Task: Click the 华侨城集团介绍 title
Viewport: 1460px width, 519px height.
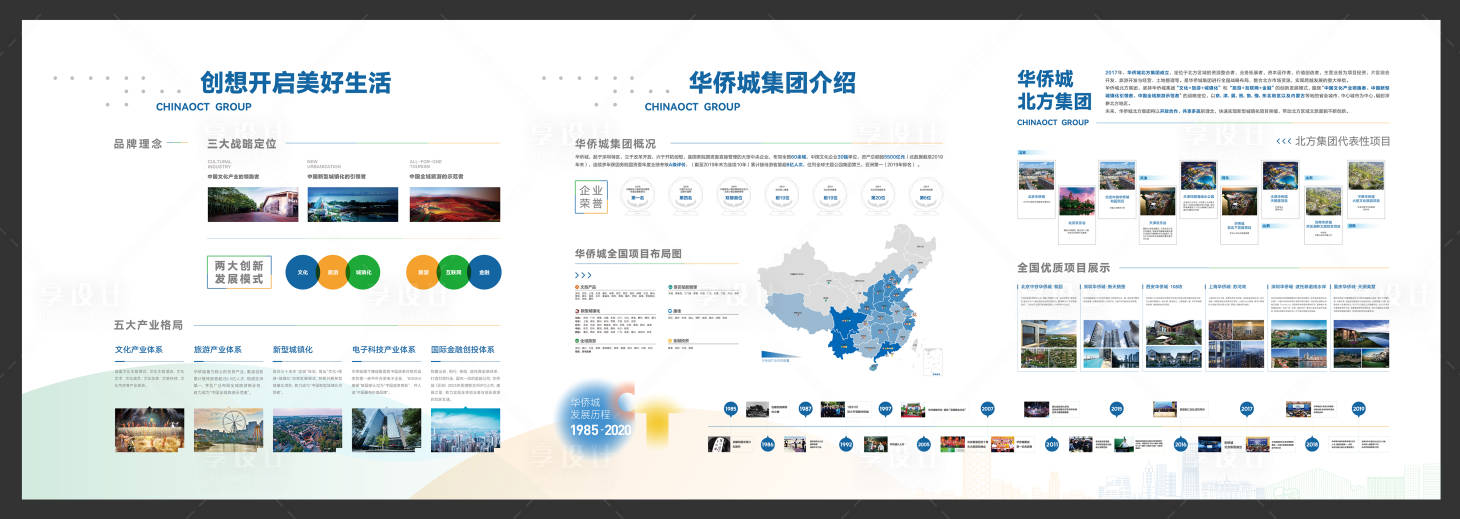Action: point(772,82)
